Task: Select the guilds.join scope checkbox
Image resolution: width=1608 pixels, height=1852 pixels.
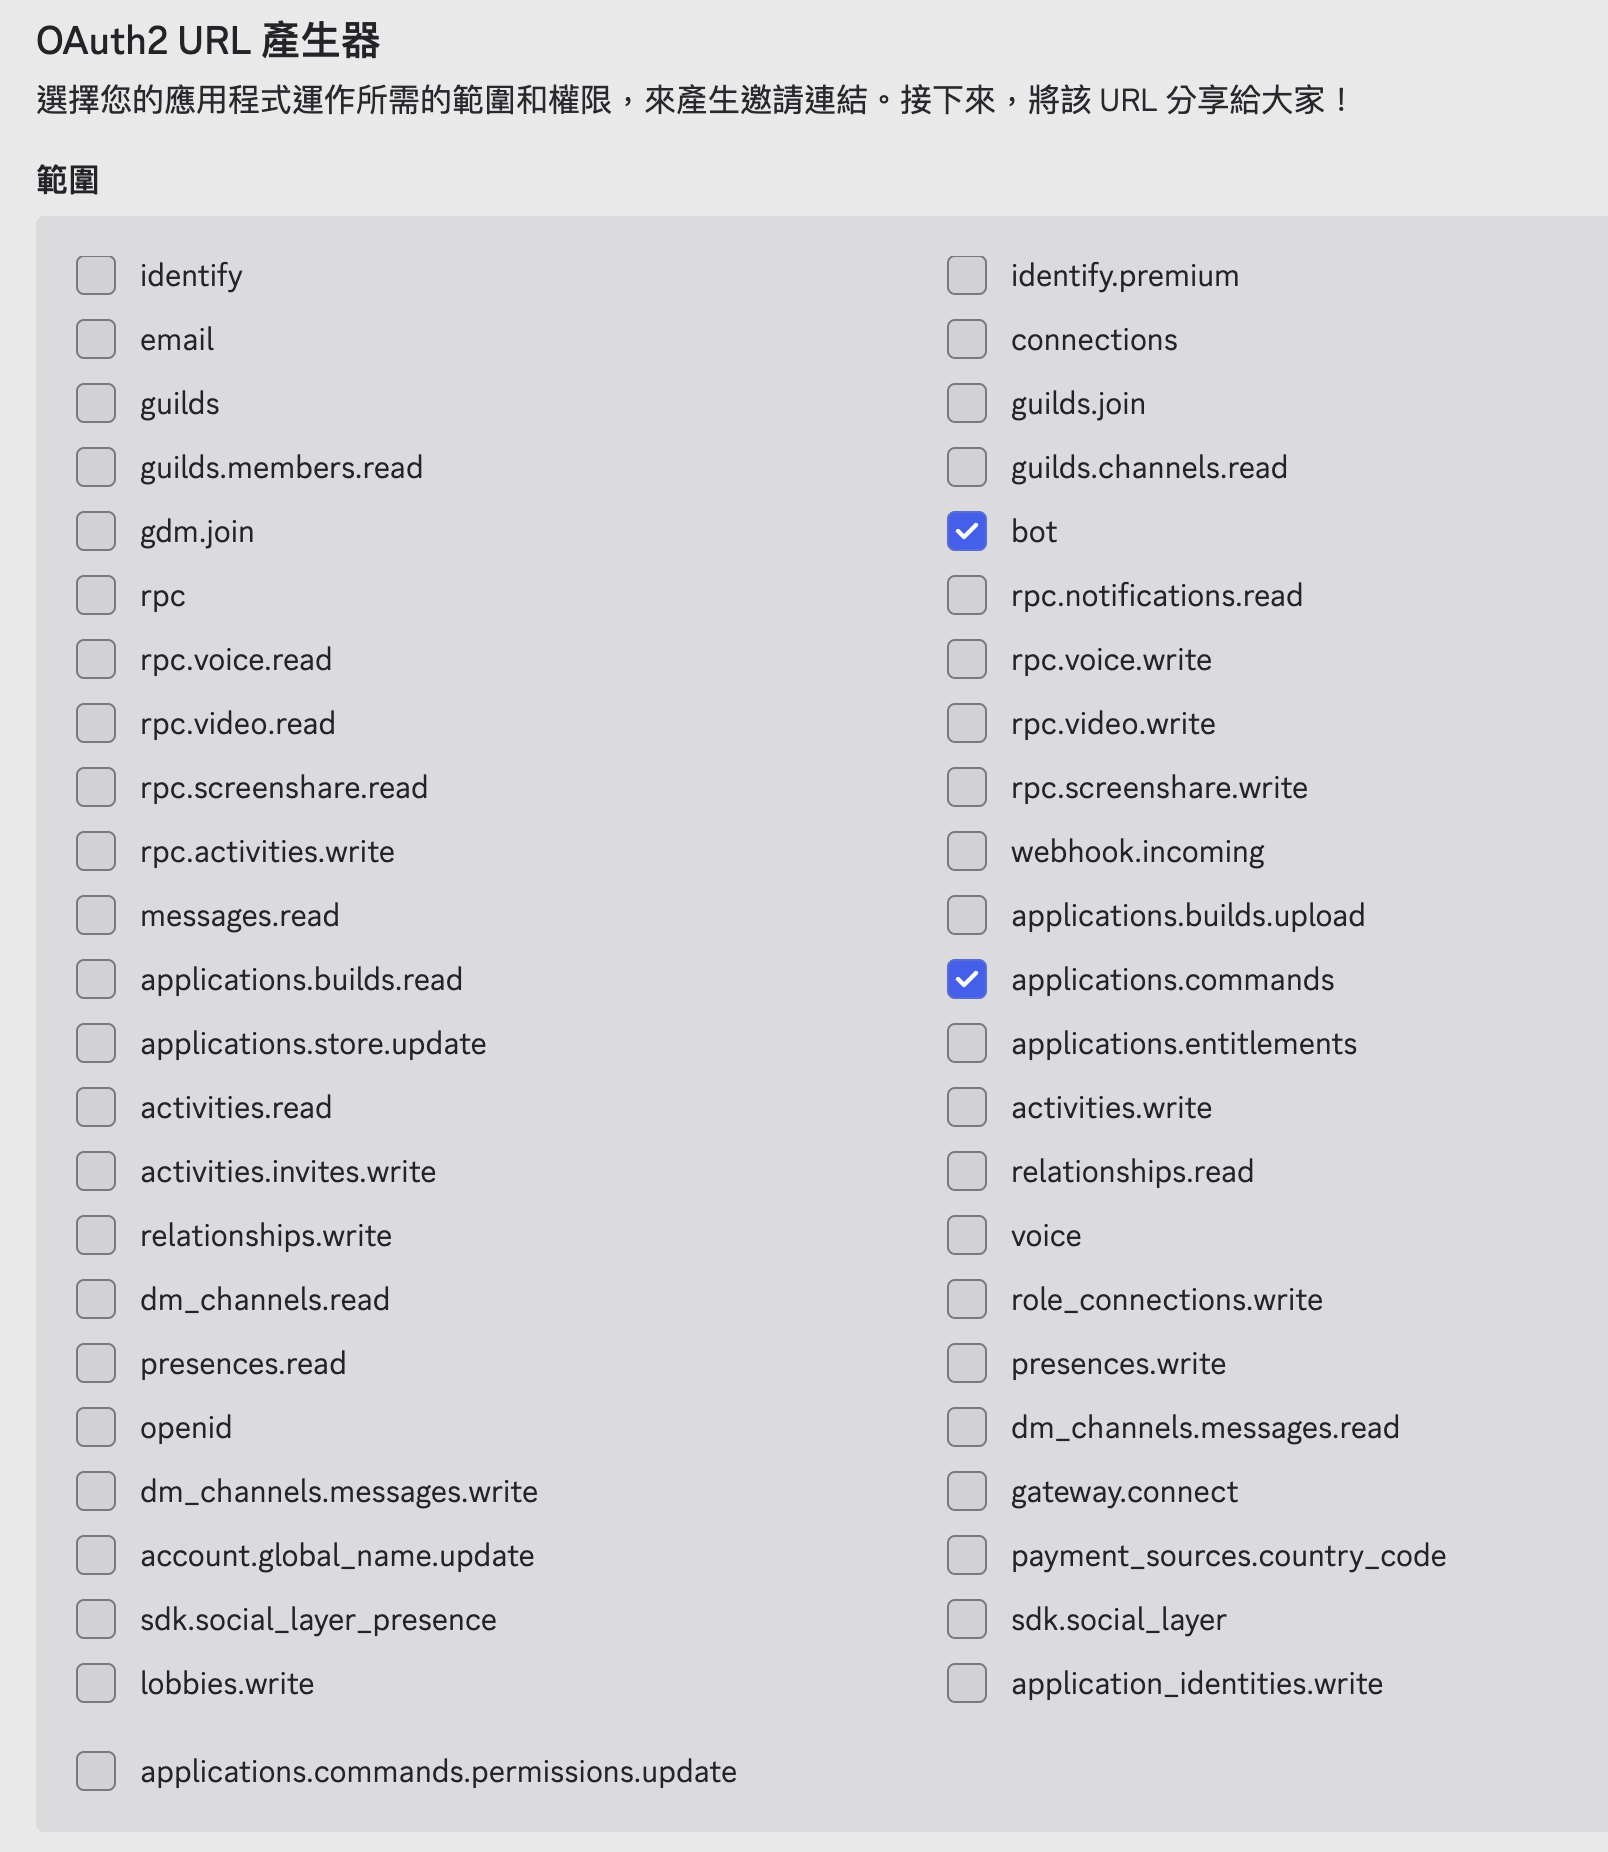Action: coord(967,404)
